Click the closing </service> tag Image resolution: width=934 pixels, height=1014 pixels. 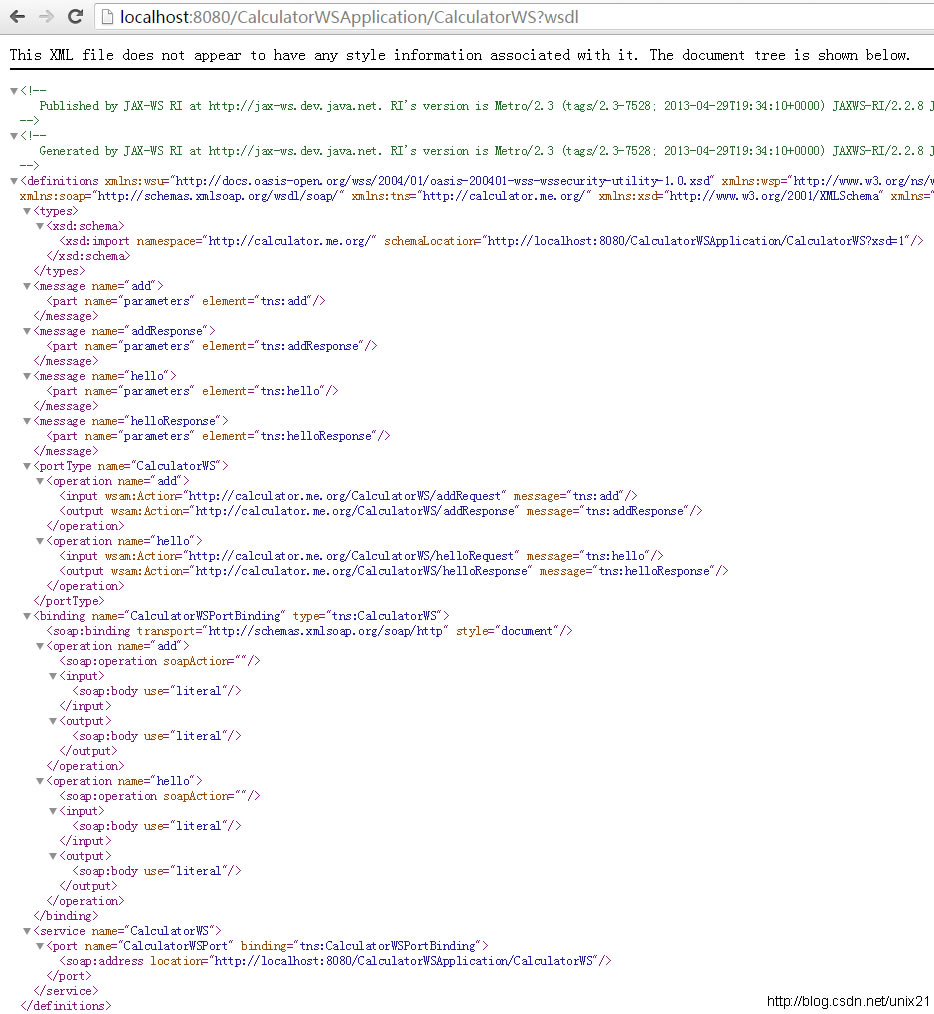[66, 991]
